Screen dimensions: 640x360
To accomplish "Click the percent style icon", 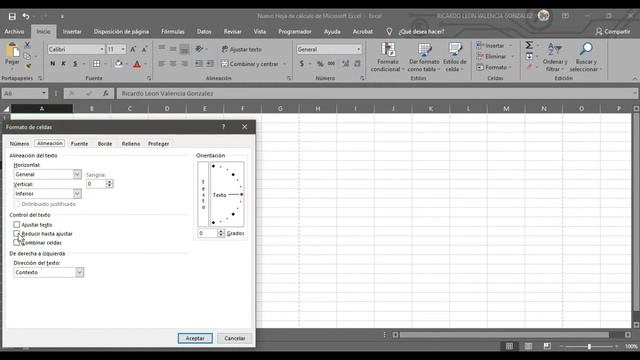I will (320, 64).
